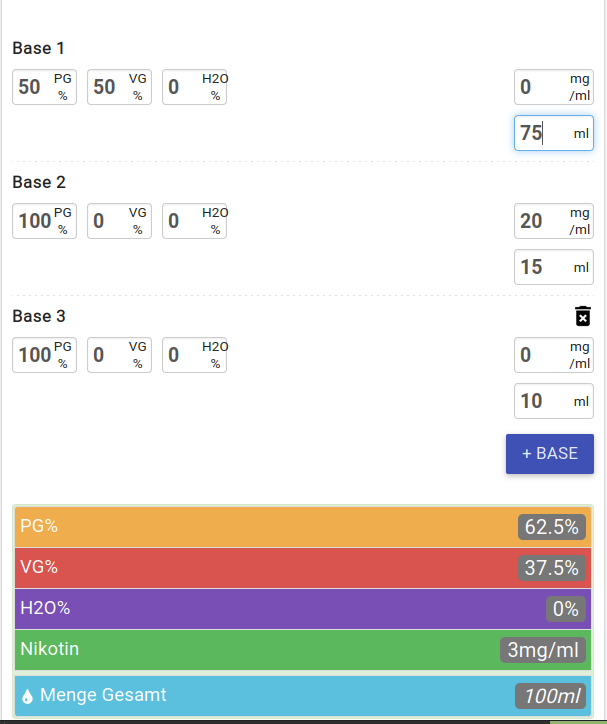The image size is (607, 724).
Task: Select Base 1 VG percent field
Action: click(x=119, y=87)
